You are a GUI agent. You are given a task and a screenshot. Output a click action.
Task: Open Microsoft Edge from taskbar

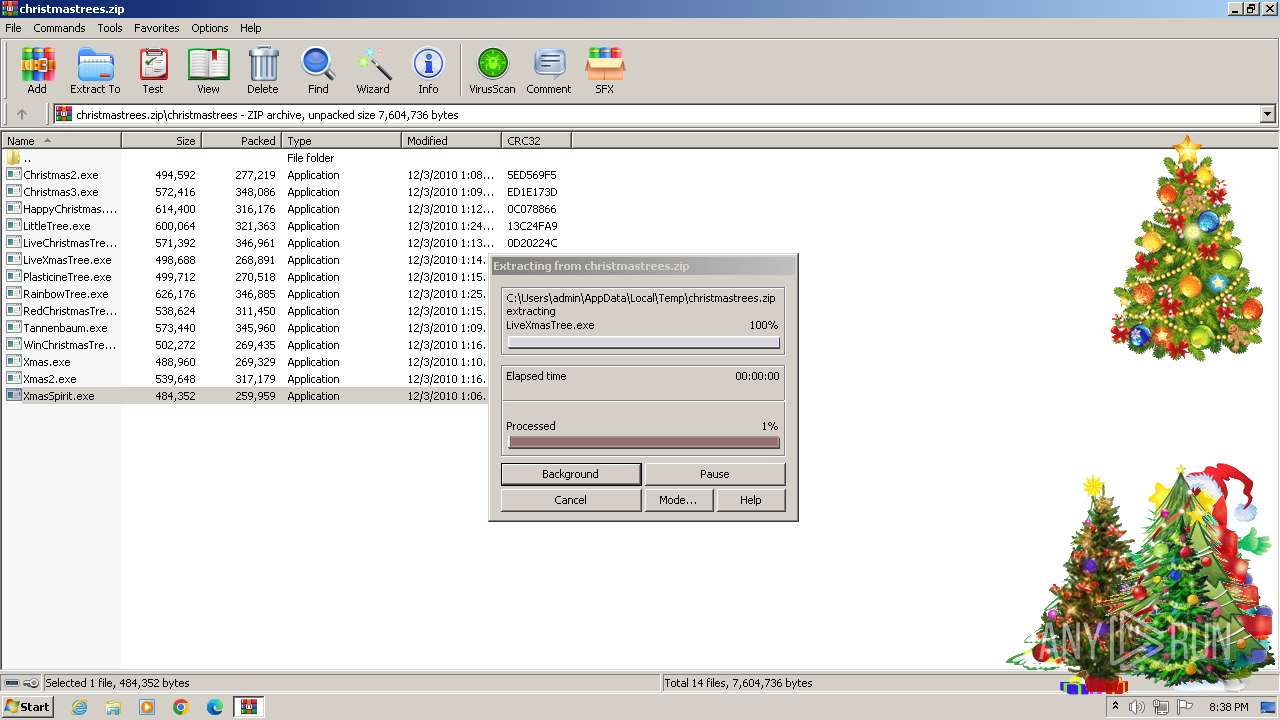click(215, 707)
